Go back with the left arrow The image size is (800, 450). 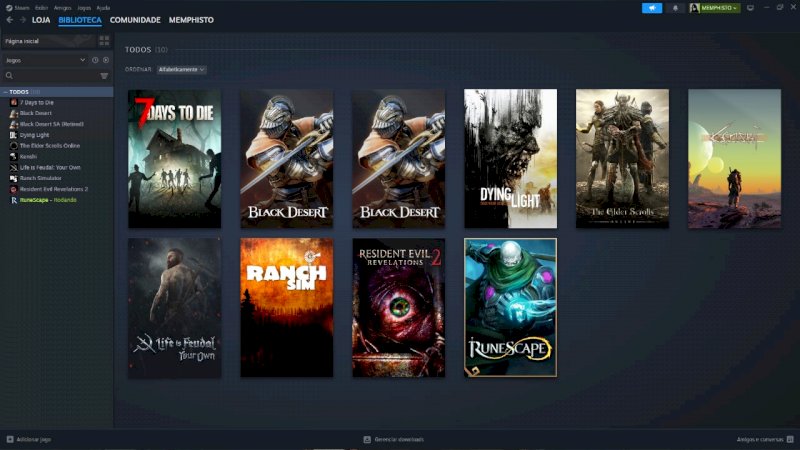click(x=10, y=20)
